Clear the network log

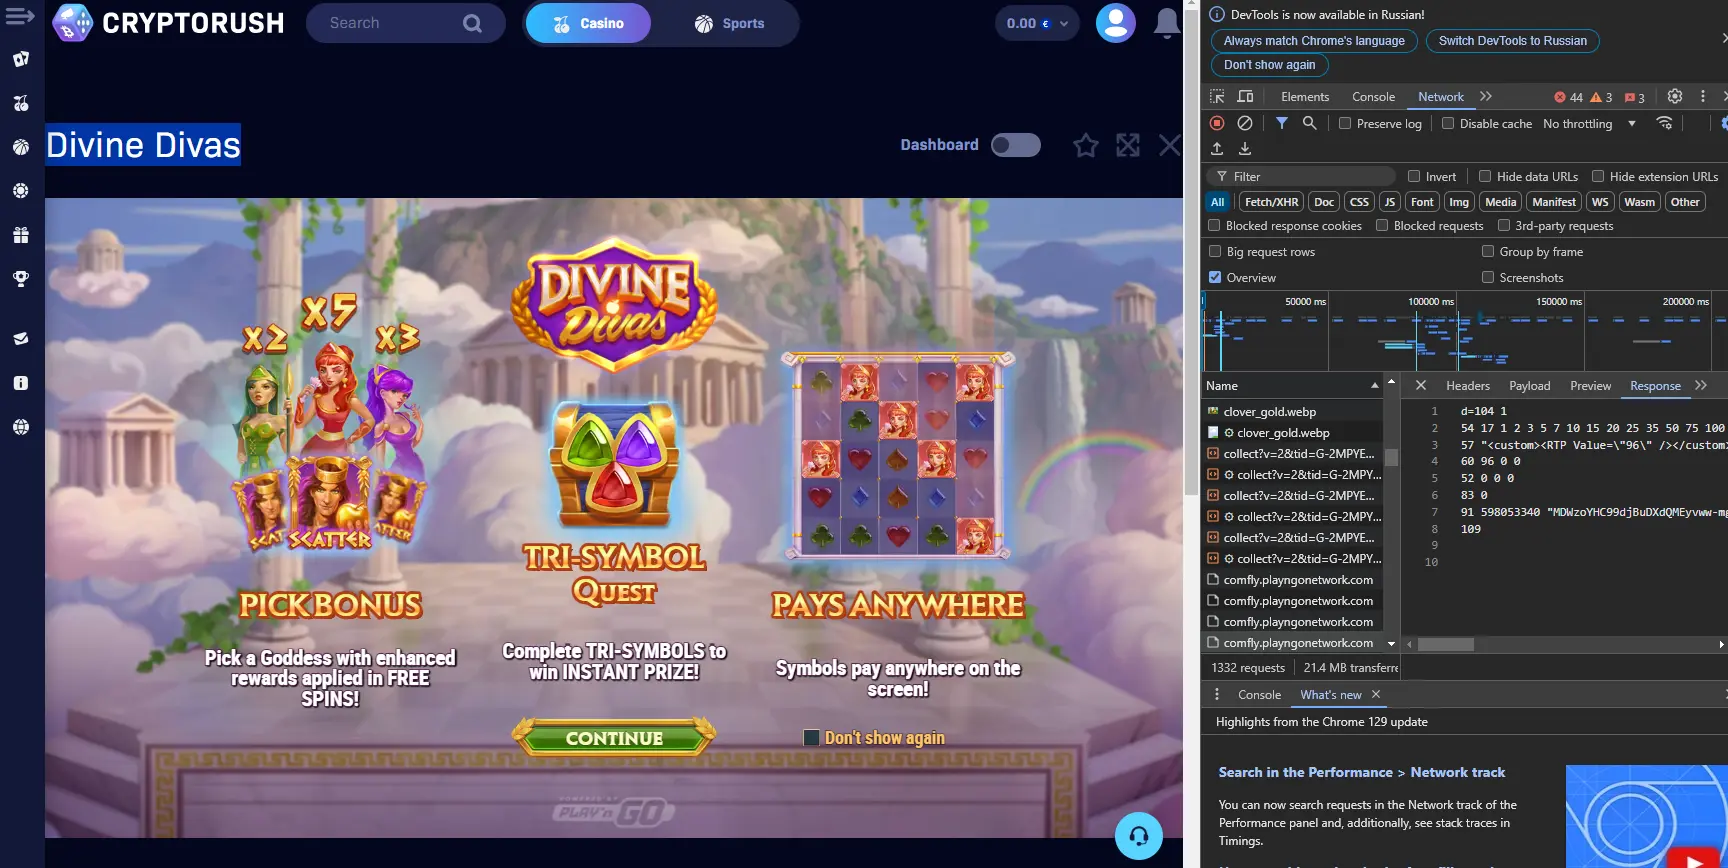[1245, 123]
